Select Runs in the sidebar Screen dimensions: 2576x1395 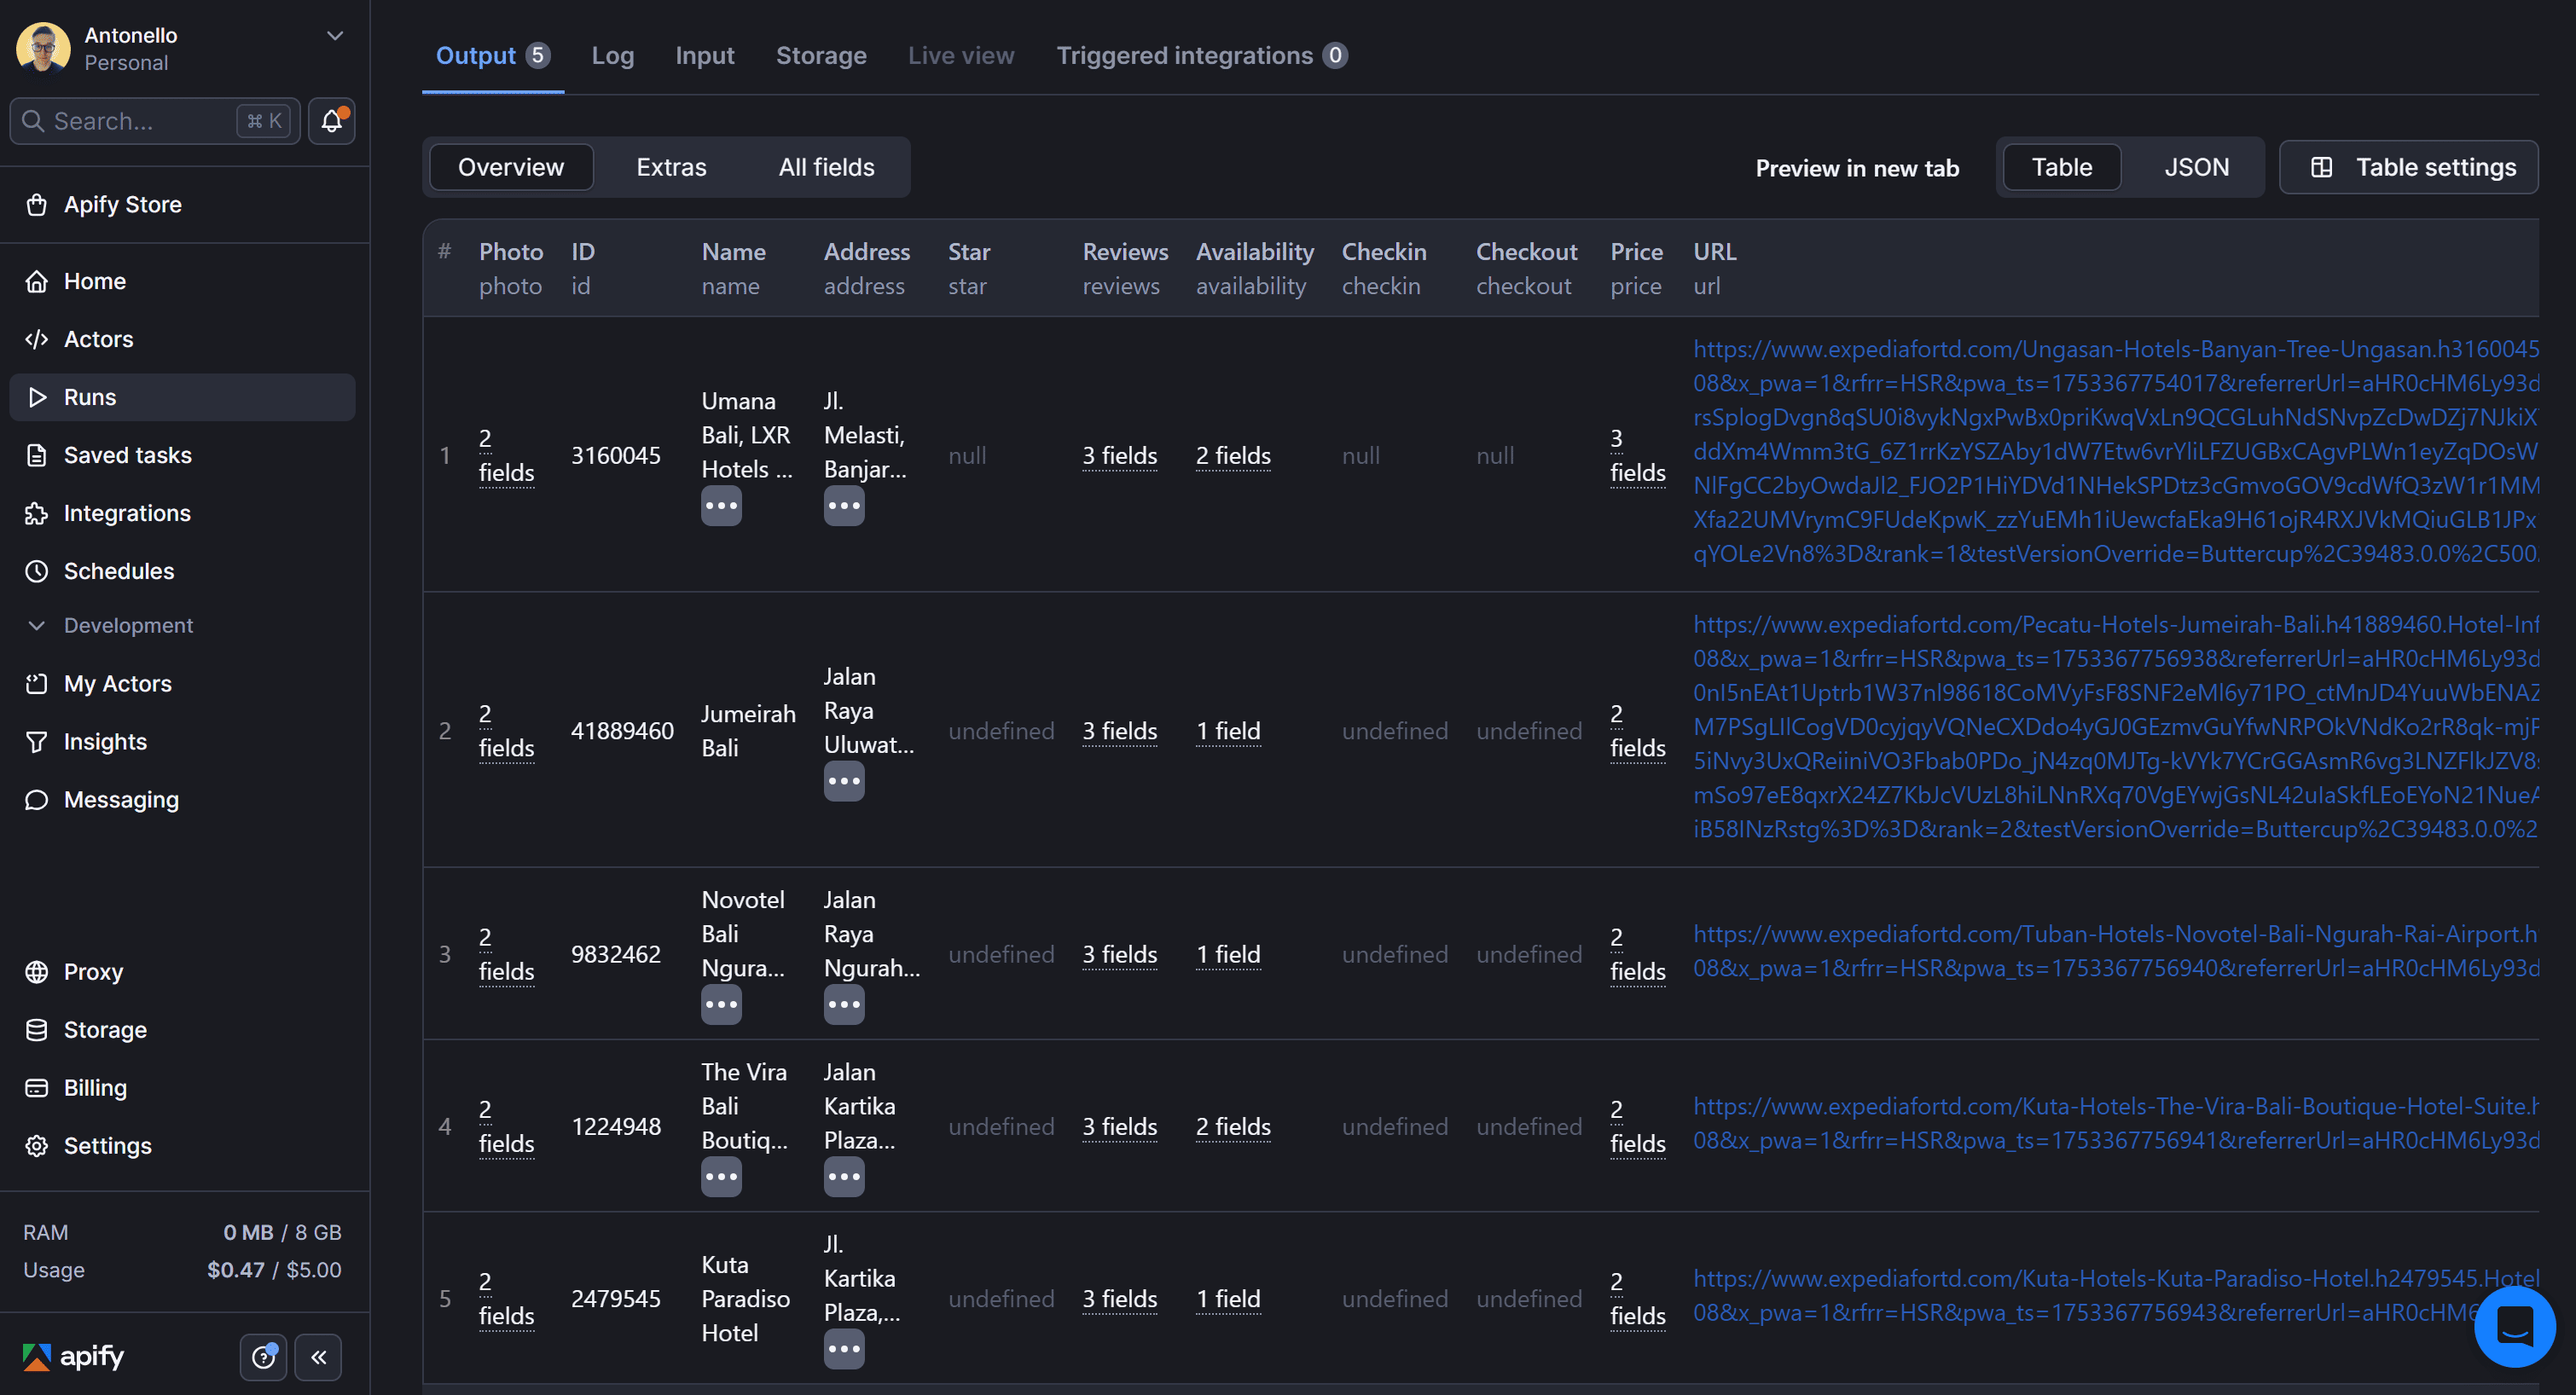coord(89,396)
